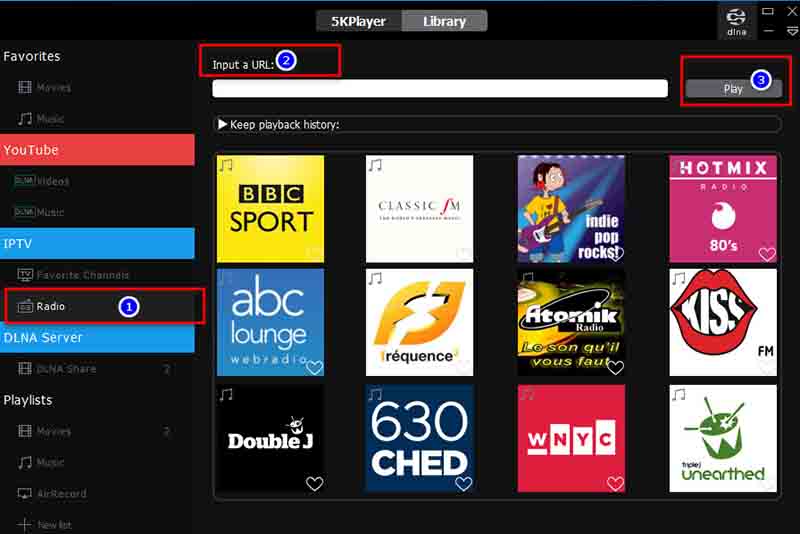This screenshot has height=534, width=800.
Task: Click the film icon beside DLNA Share
Action: click(24, 369)
